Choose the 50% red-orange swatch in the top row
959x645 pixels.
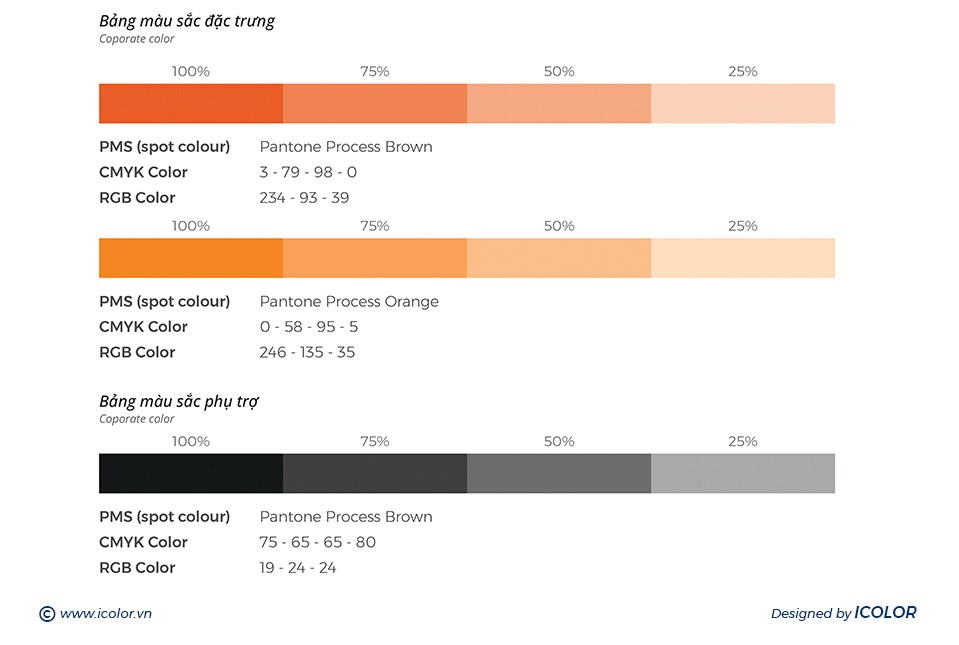tap(559, 104)
